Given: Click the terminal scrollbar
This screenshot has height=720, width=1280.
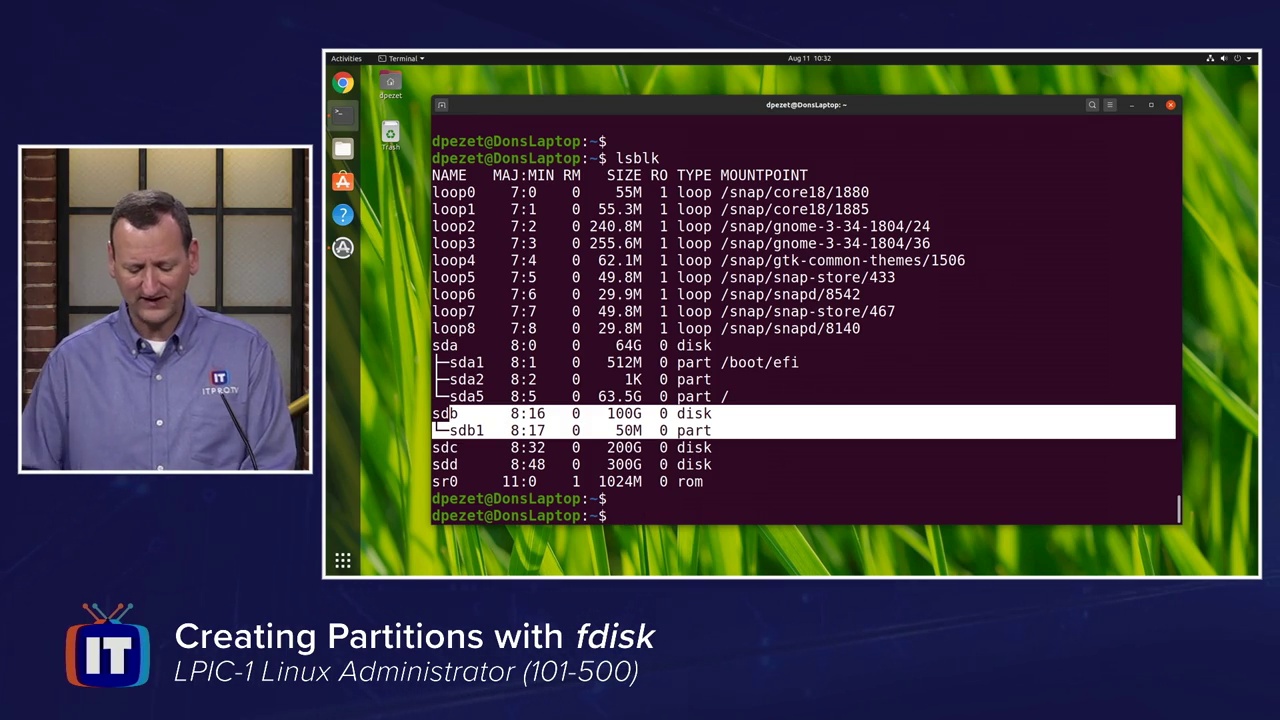Looking at the screenshot, I should tap(1179, 508).
